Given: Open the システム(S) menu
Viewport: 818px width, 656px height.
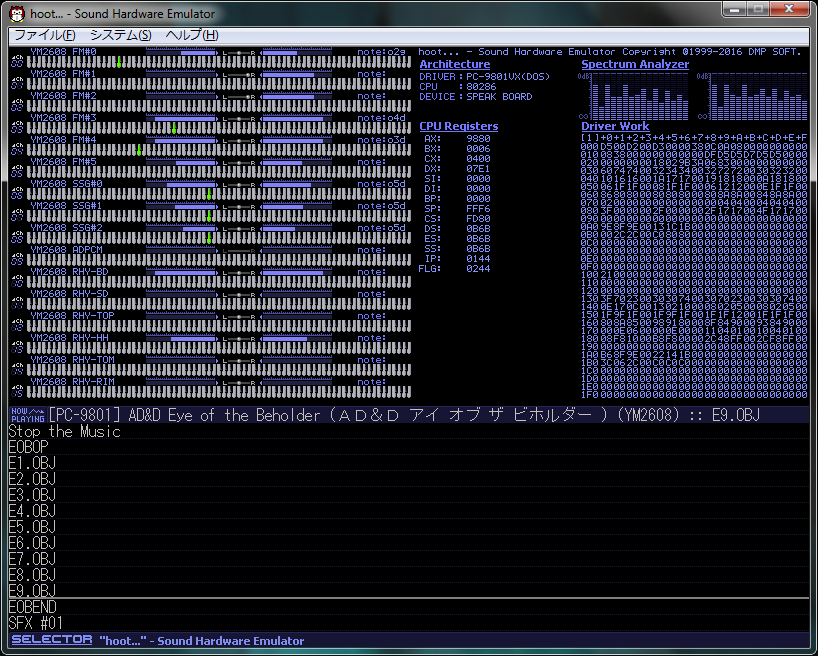Looking at the screenshot, I should click(x=120, y=35).
